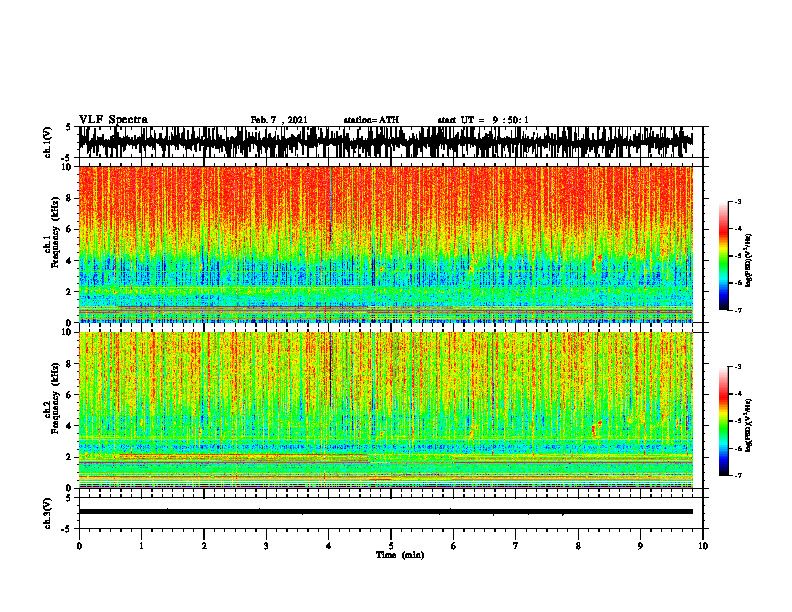This screenshot has width=792, height=612.
Task: Click the ch.1 color bar PSD units label
Action: pos(749,261)
